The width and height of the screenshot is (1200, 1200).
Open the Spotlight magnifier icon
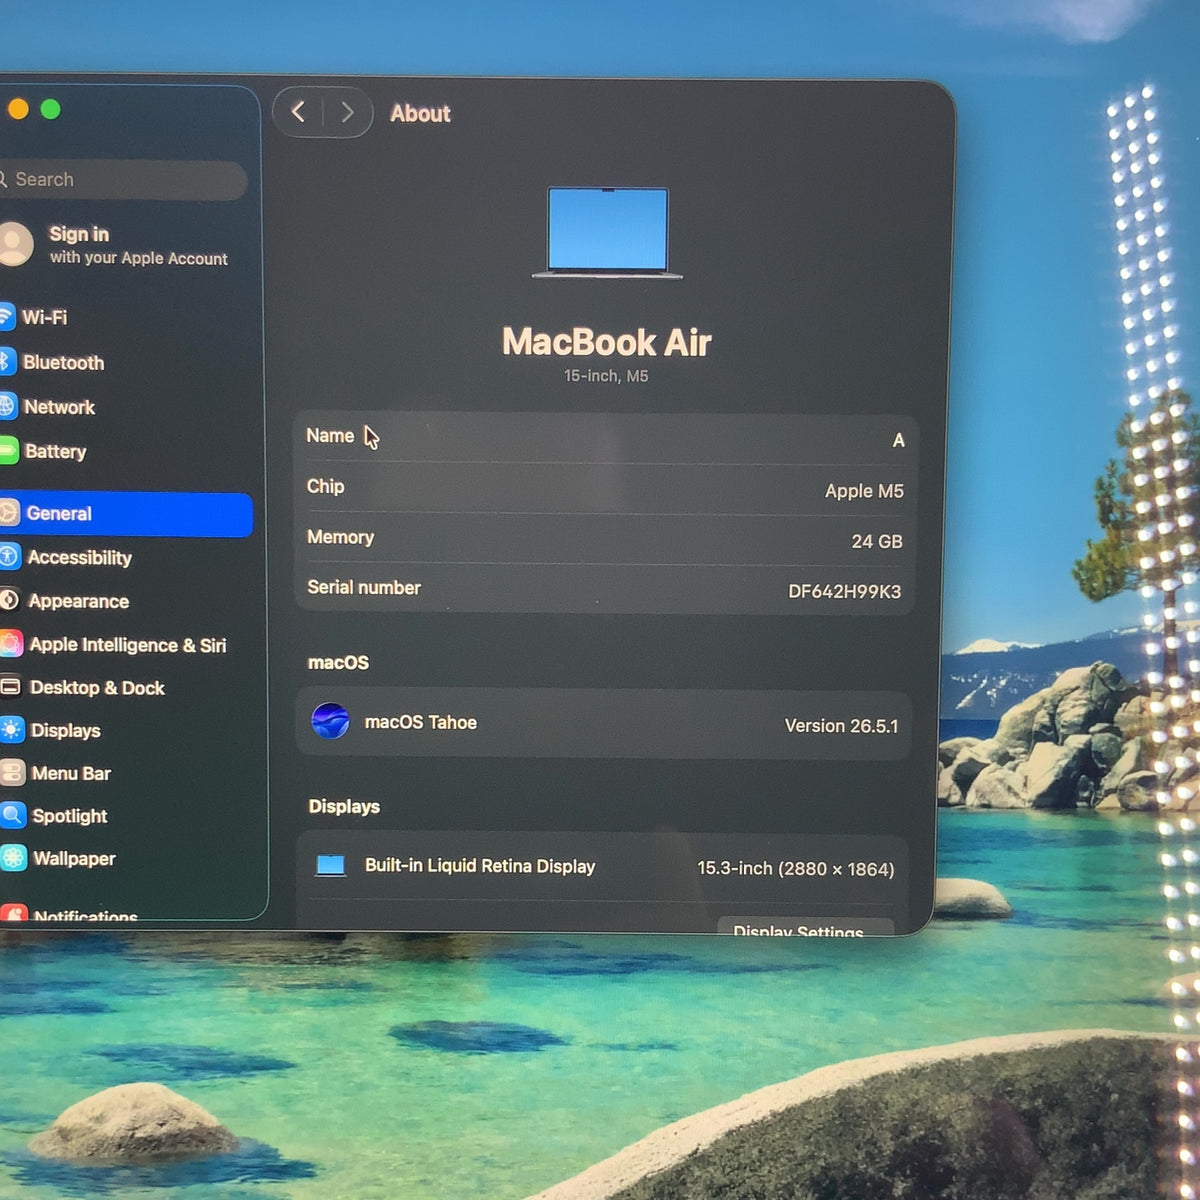point(13,815)
